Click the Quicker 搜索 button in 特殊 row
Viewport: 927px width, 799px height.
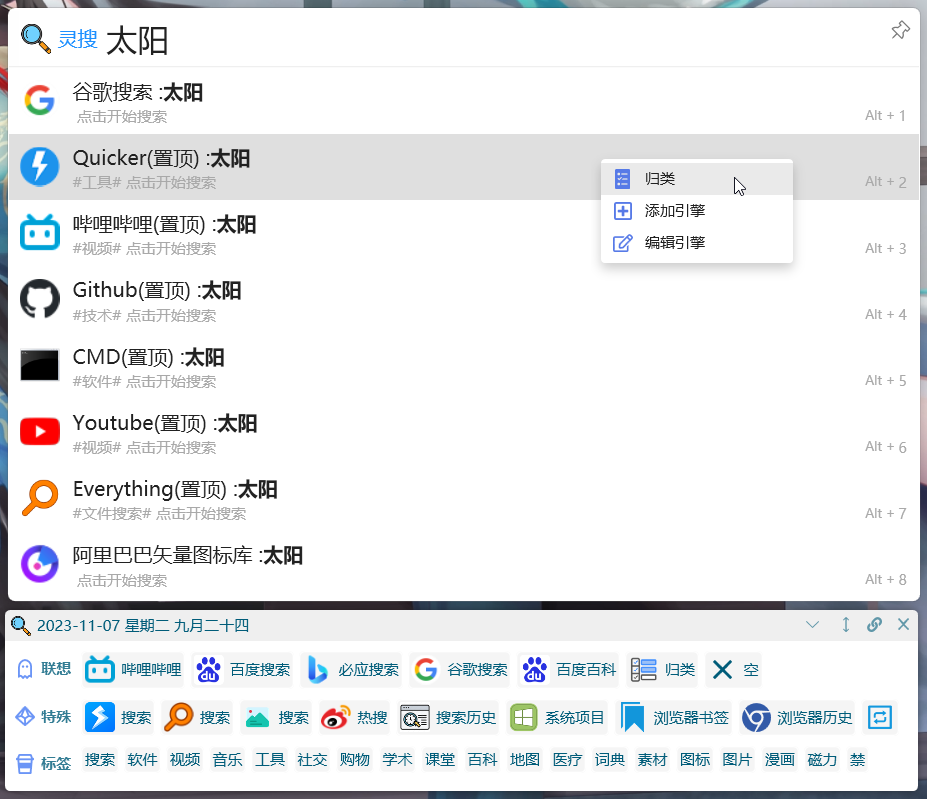tap(118, 717)
